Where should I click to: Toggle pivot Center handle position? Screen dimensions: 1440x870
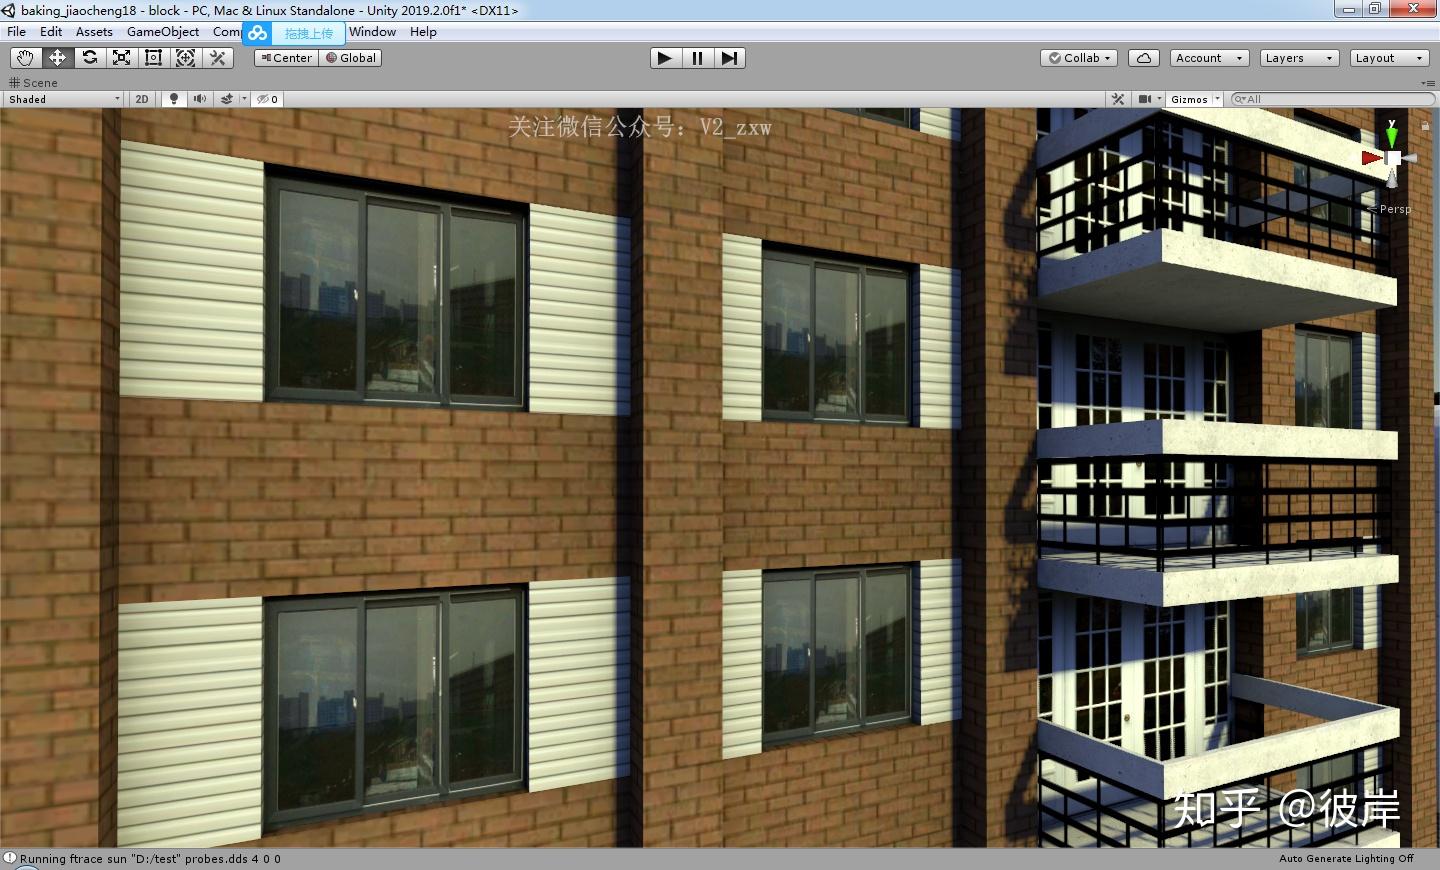click(x=286, y=58)
